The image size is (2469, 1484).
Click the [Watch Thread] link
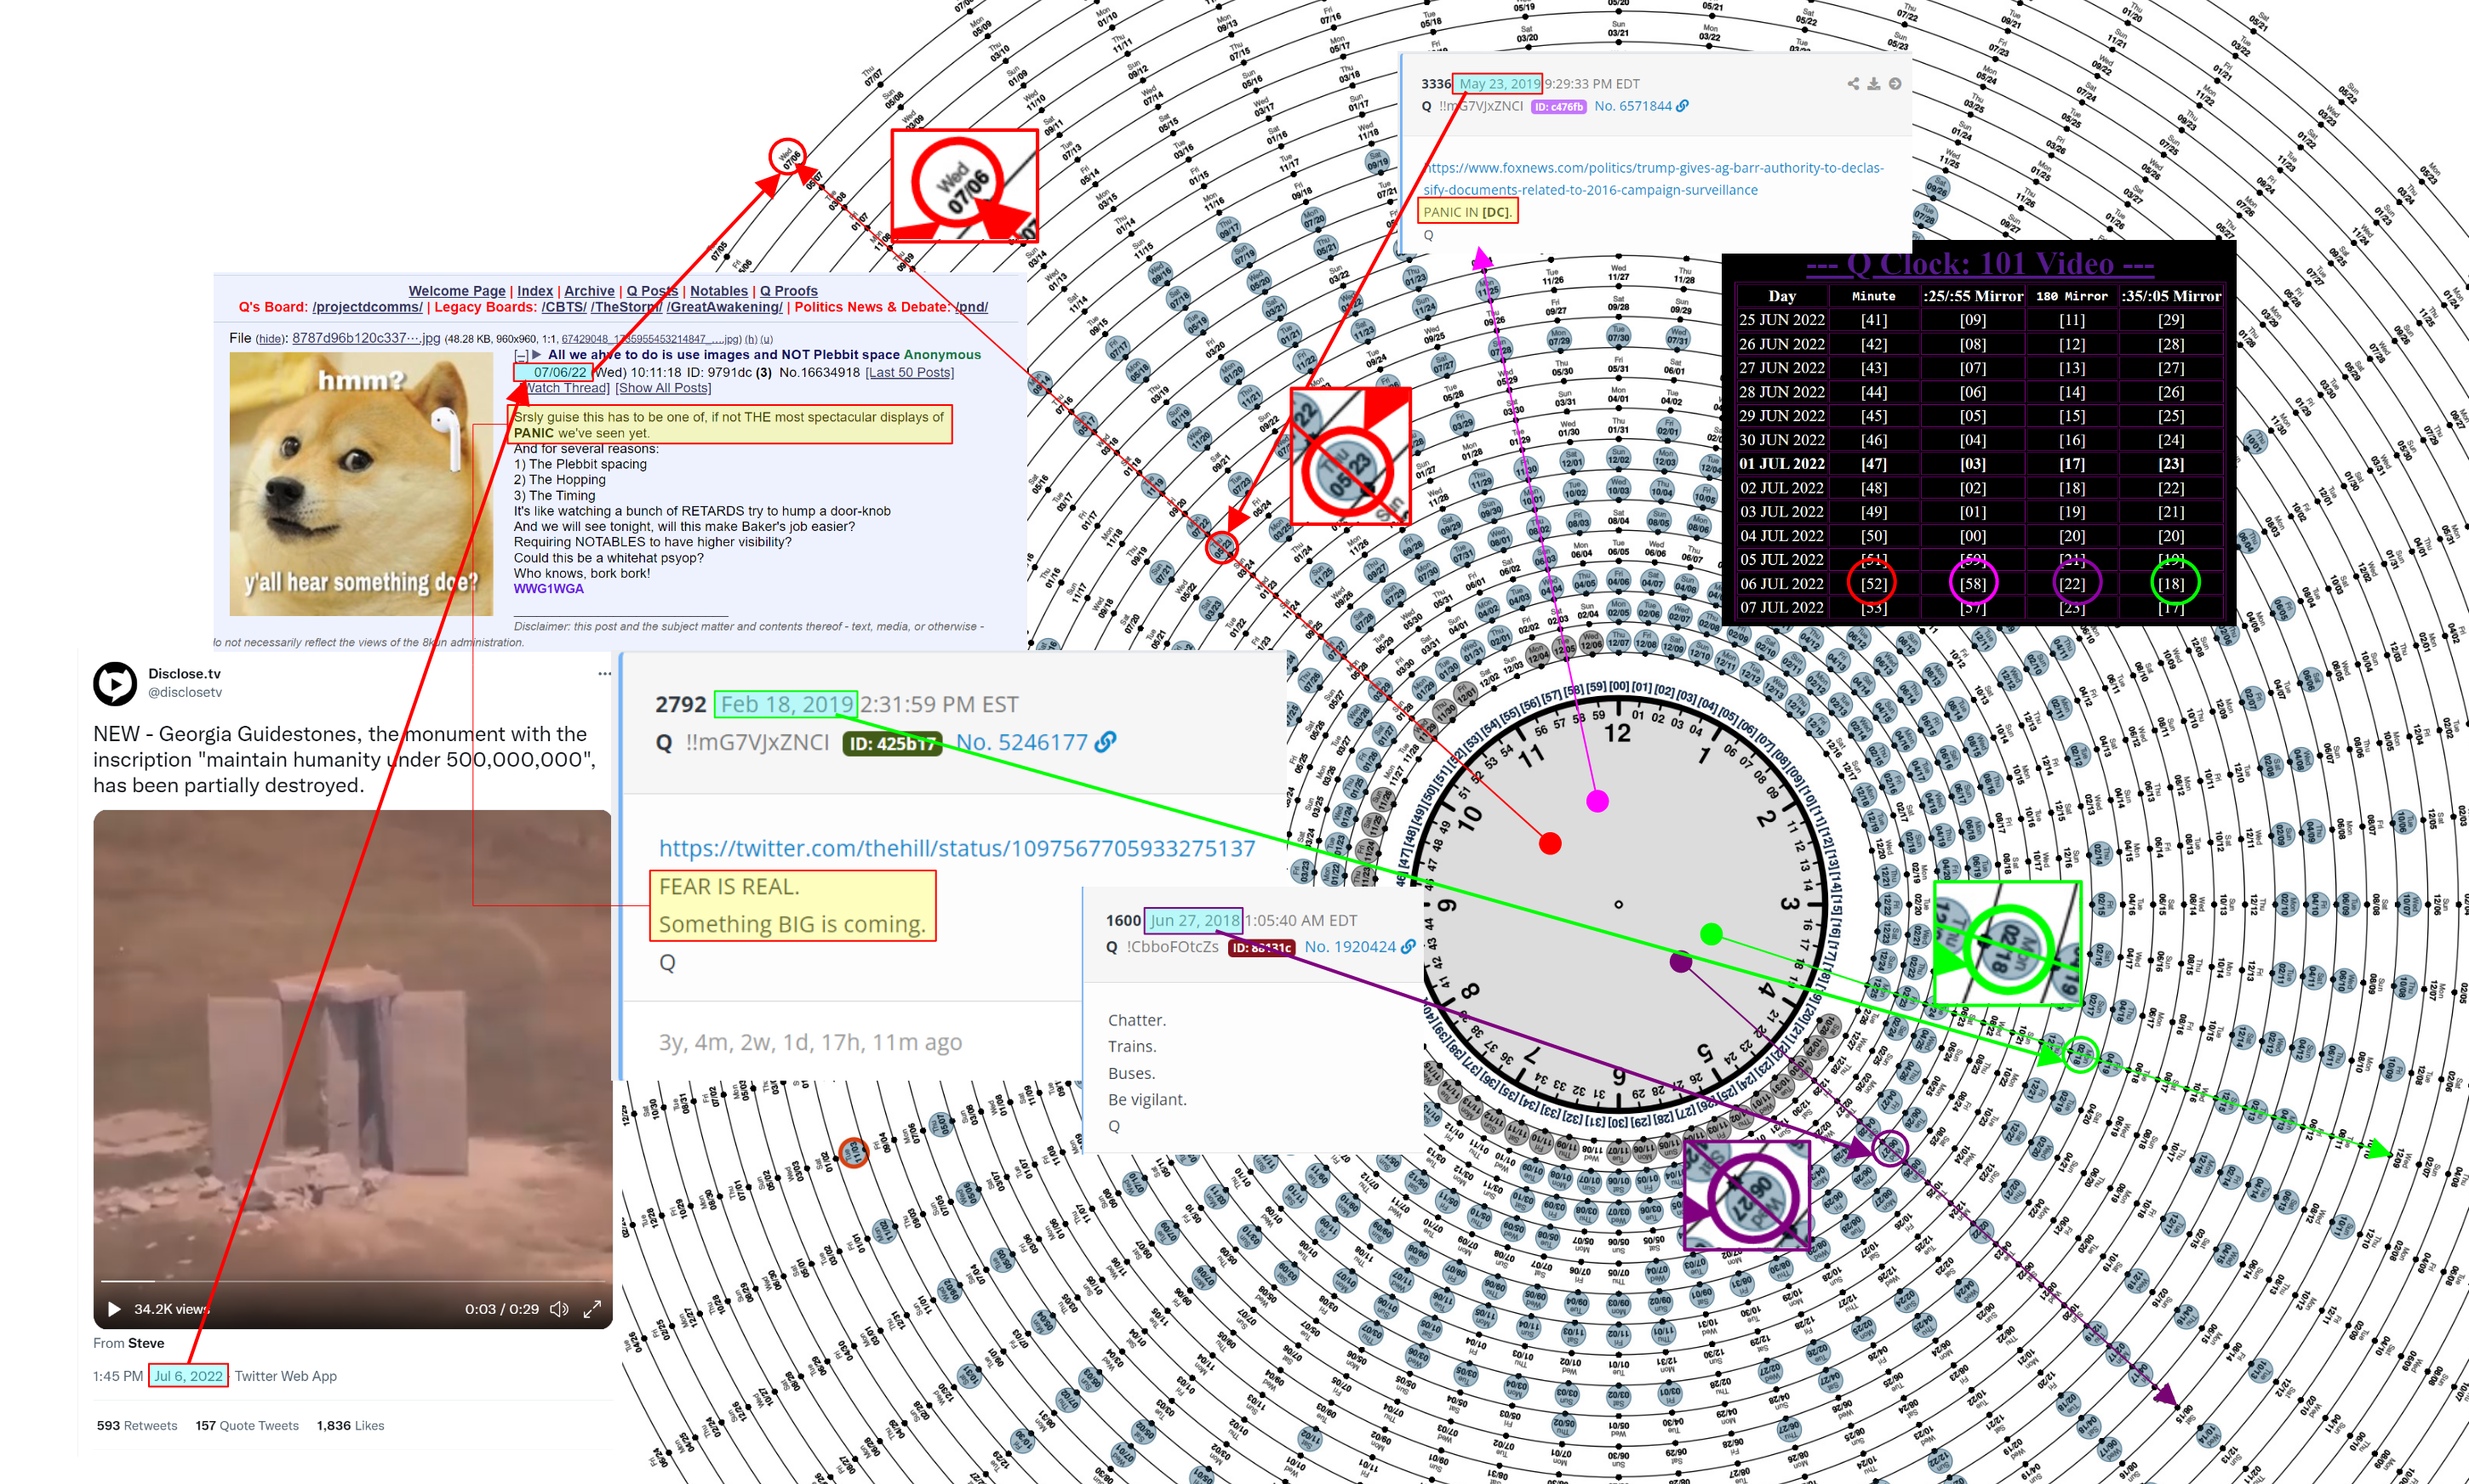coord(563,388)
